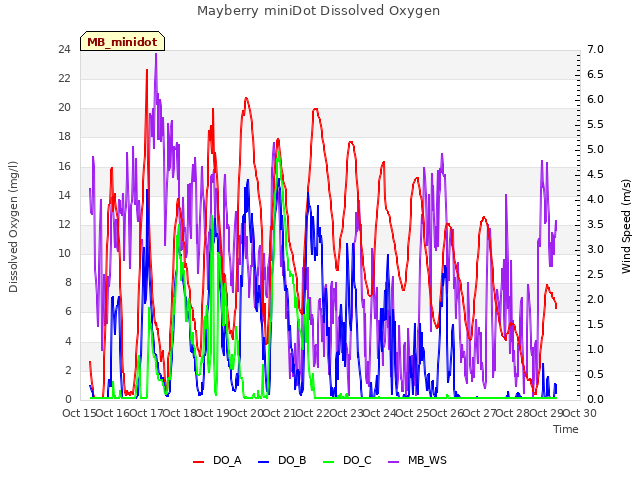Click the Oct 30 date tick label
The width and height of the screenshot is (640, 480).
tap(580, 413)
